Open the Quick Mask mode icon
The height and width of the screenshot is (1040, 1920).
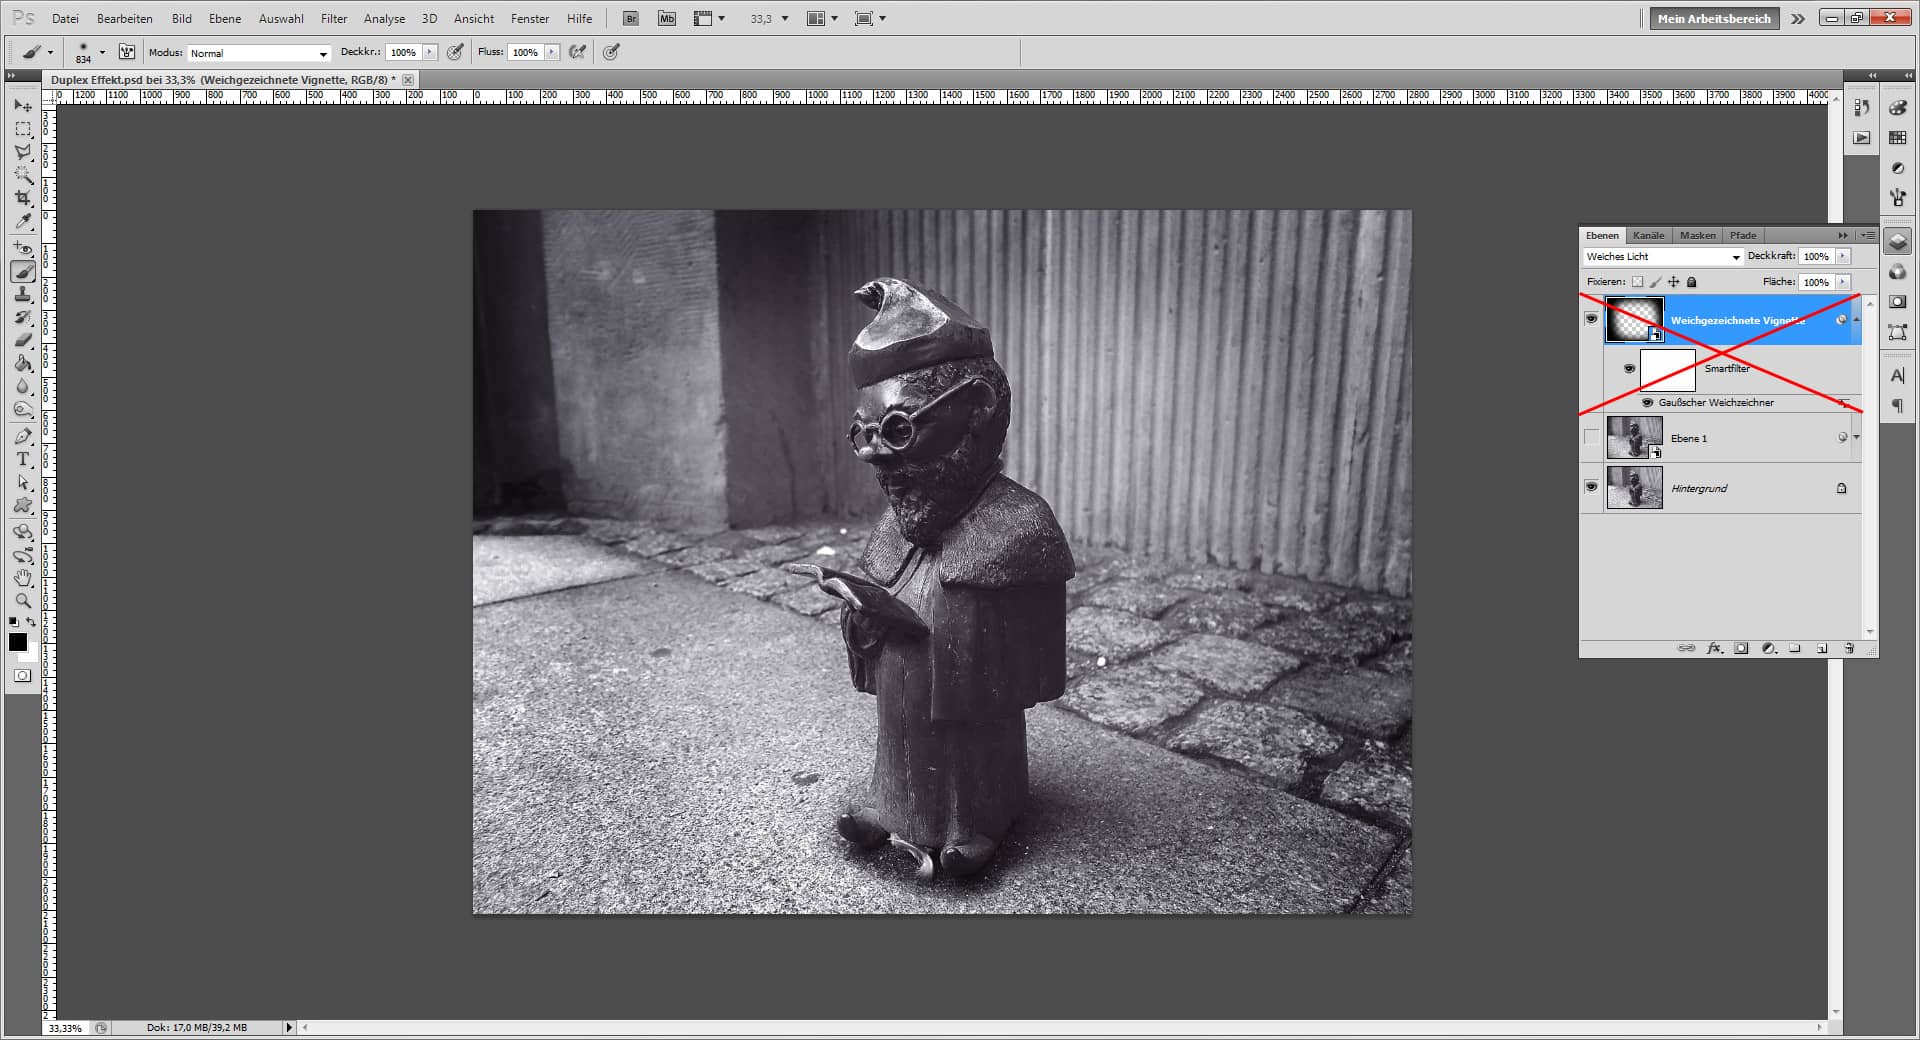coord(22,675)
